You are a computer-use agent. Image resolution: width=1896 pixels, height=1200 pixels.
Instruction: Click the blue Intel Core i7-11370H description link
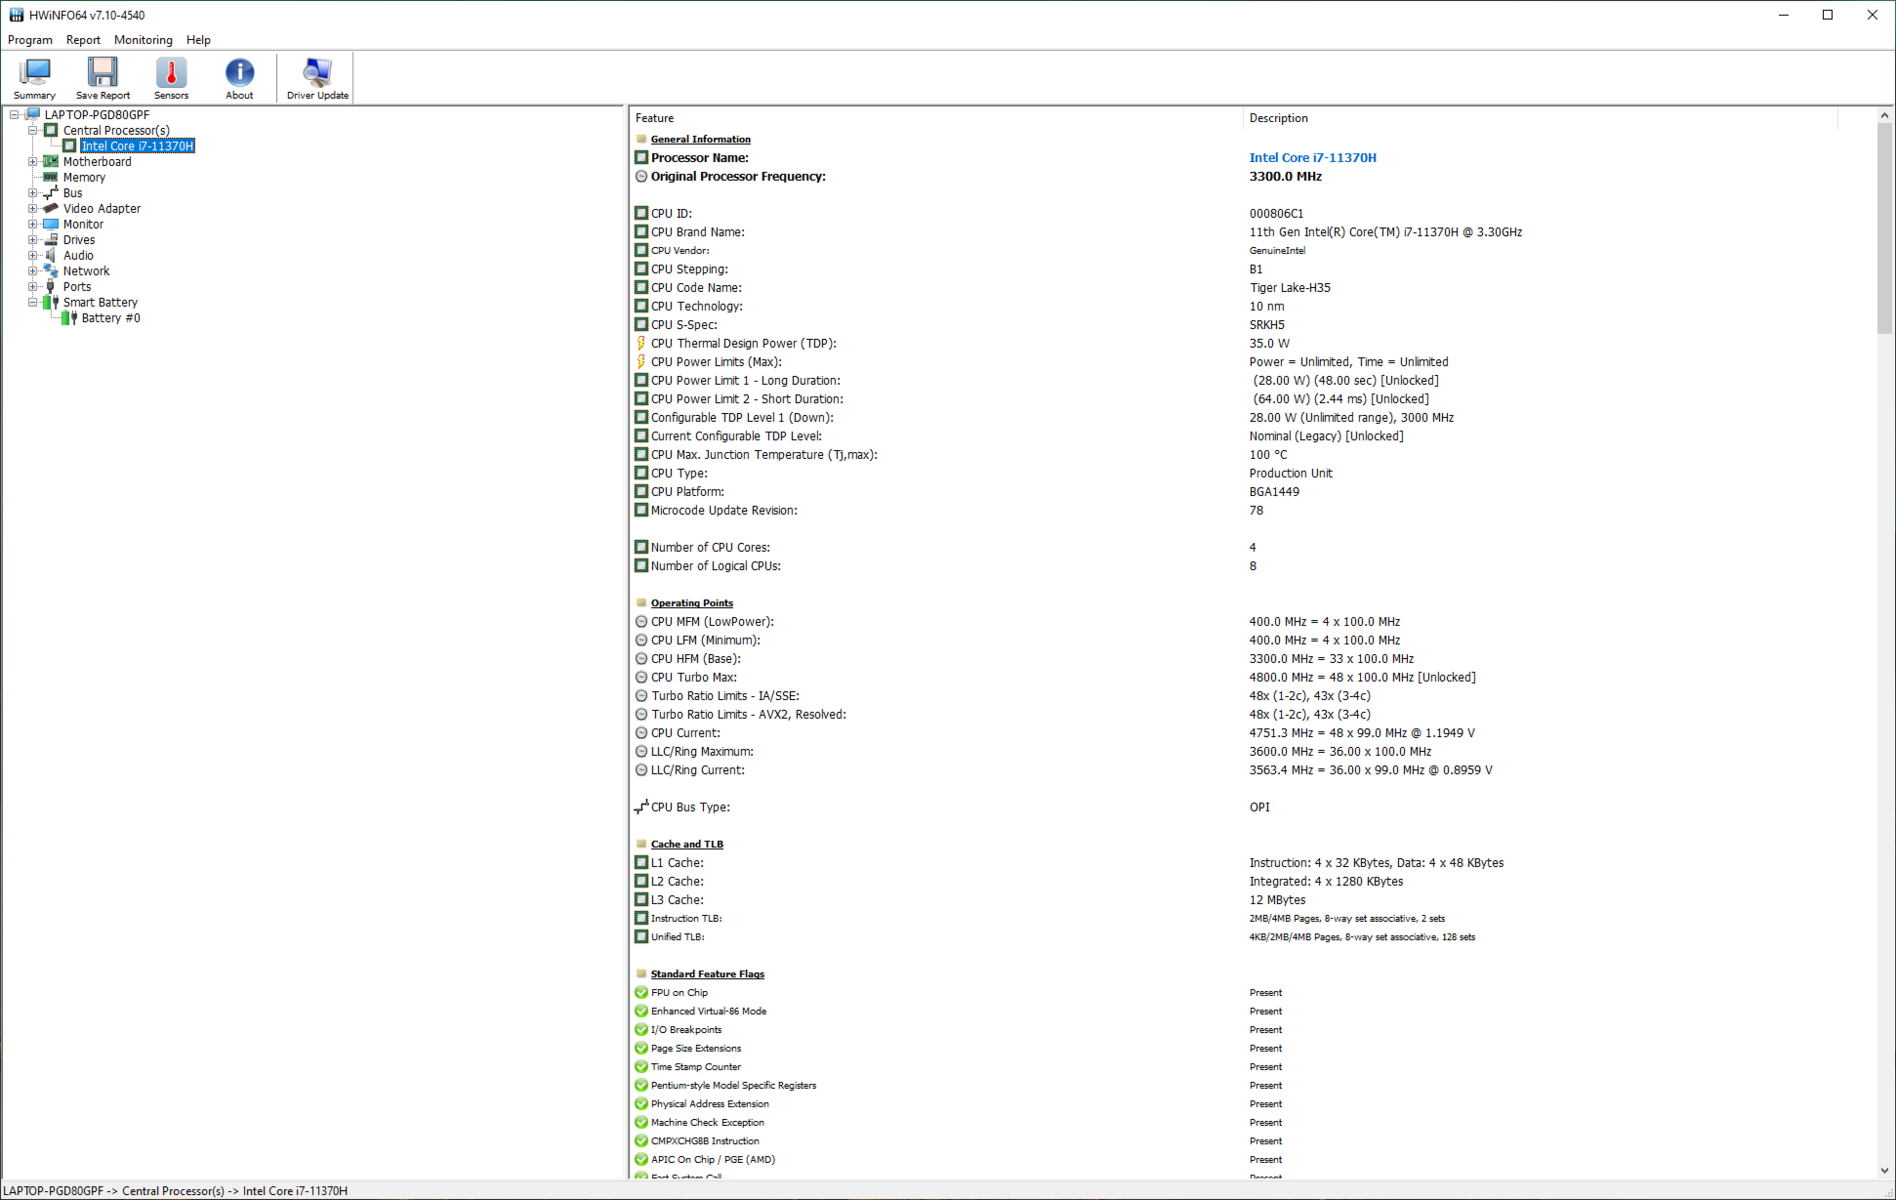tap(1312, 157)
